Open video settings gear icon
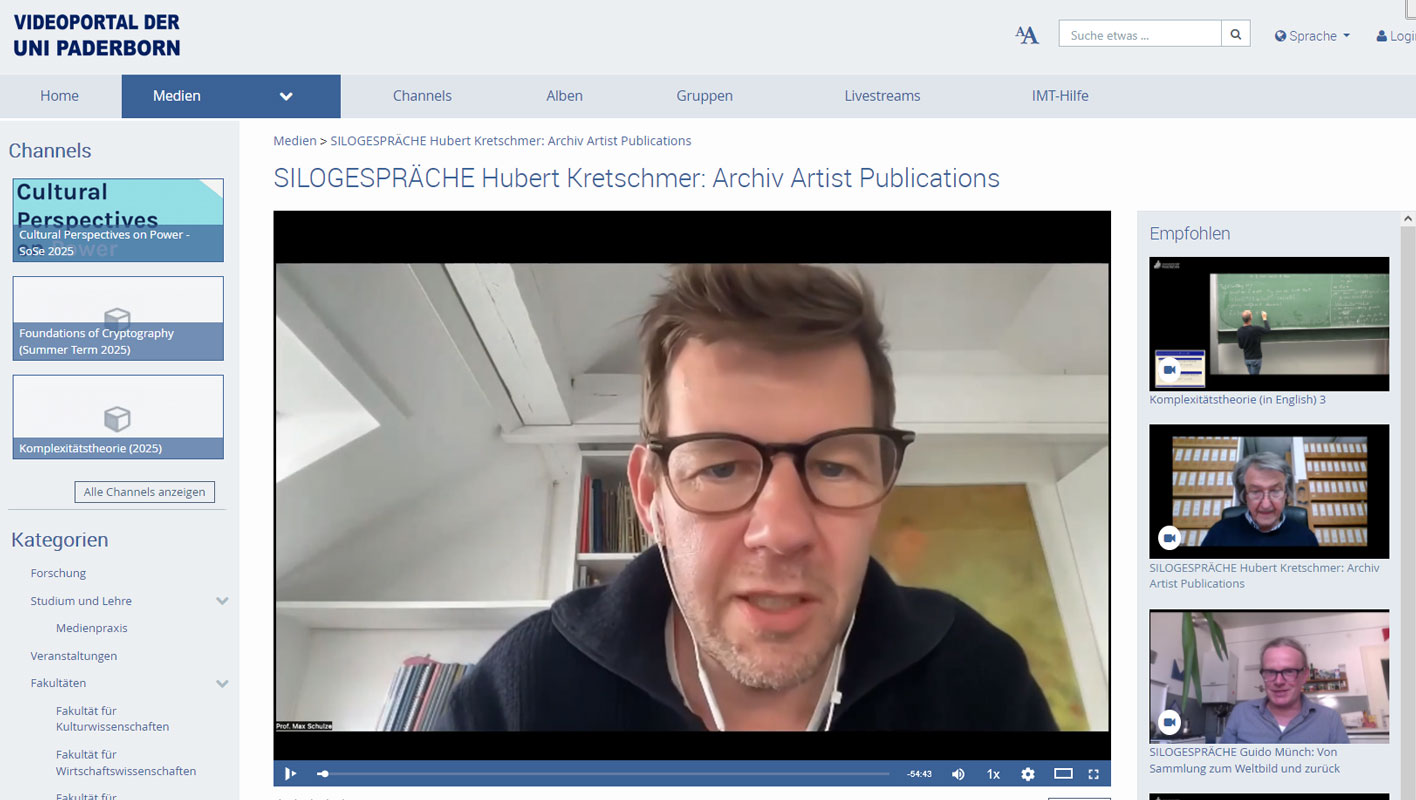 pos(1028,774)
